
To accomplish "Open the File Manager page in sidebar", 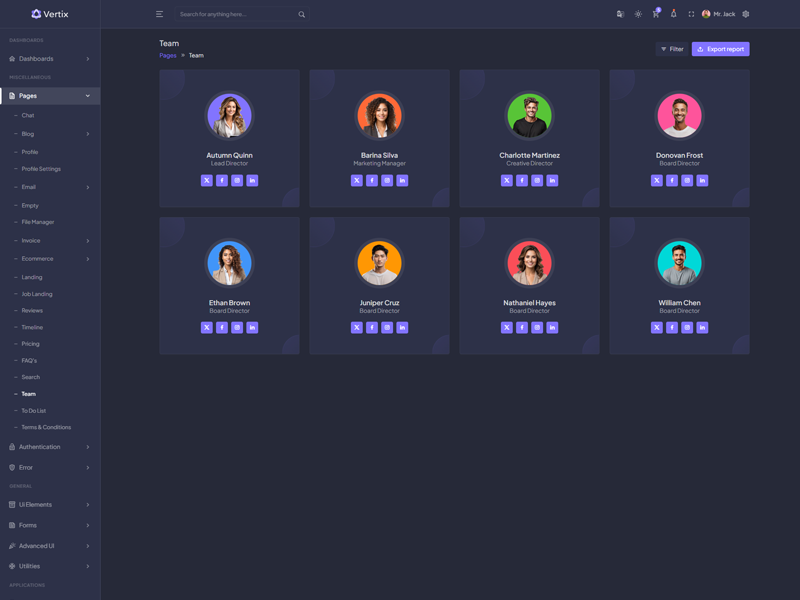I will 38,222.
